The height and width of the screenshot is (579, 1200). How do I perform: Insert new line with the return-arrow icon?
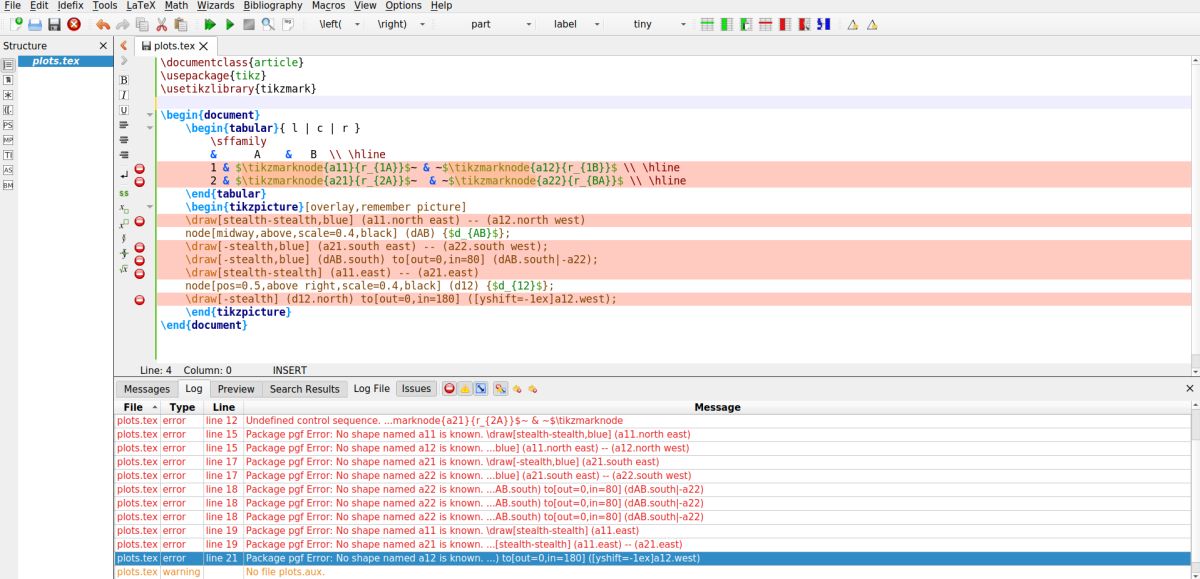tap(124, 176)
